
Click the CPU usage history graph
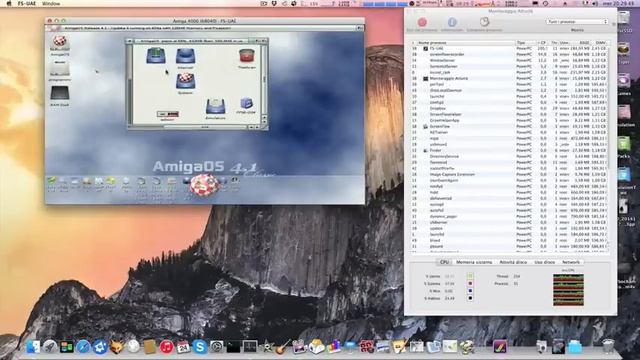pos(568,290)
